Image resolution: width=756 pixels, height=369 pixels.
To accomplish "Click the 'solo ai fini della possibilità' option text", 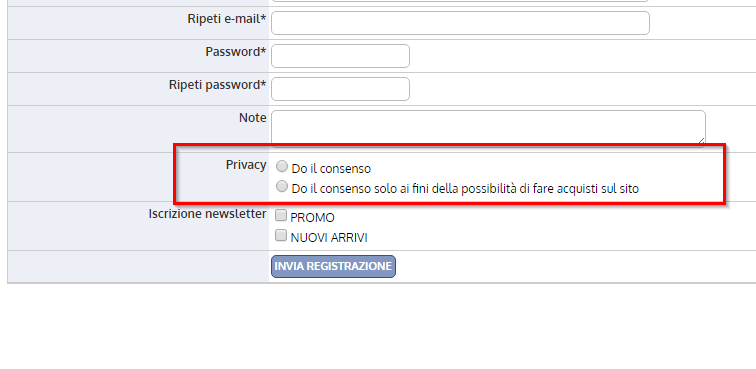I will [446, 189].
